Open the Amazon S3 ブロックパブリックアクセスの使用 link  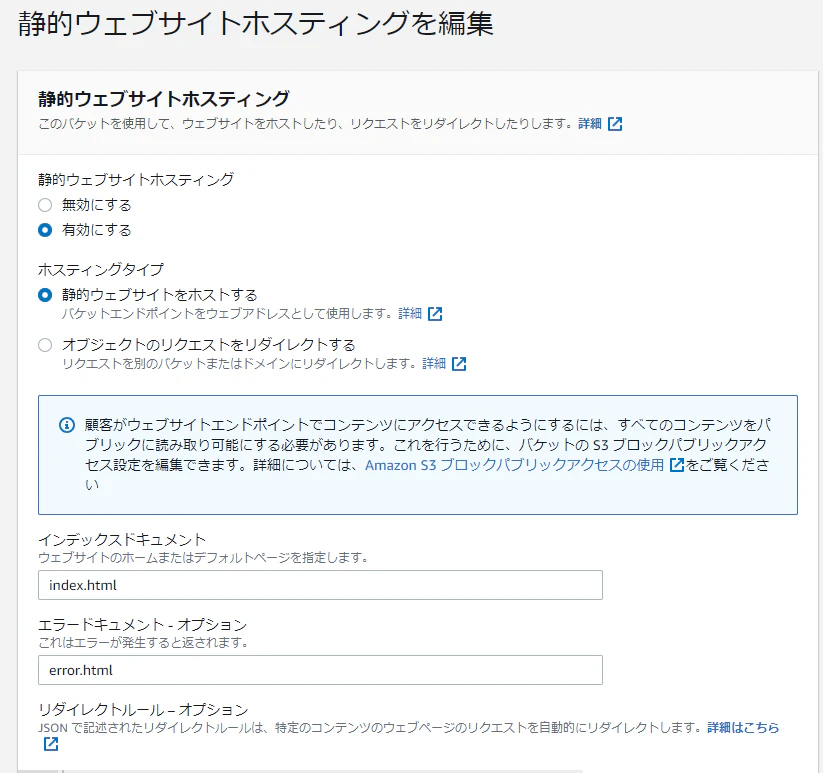coord(514,465)
